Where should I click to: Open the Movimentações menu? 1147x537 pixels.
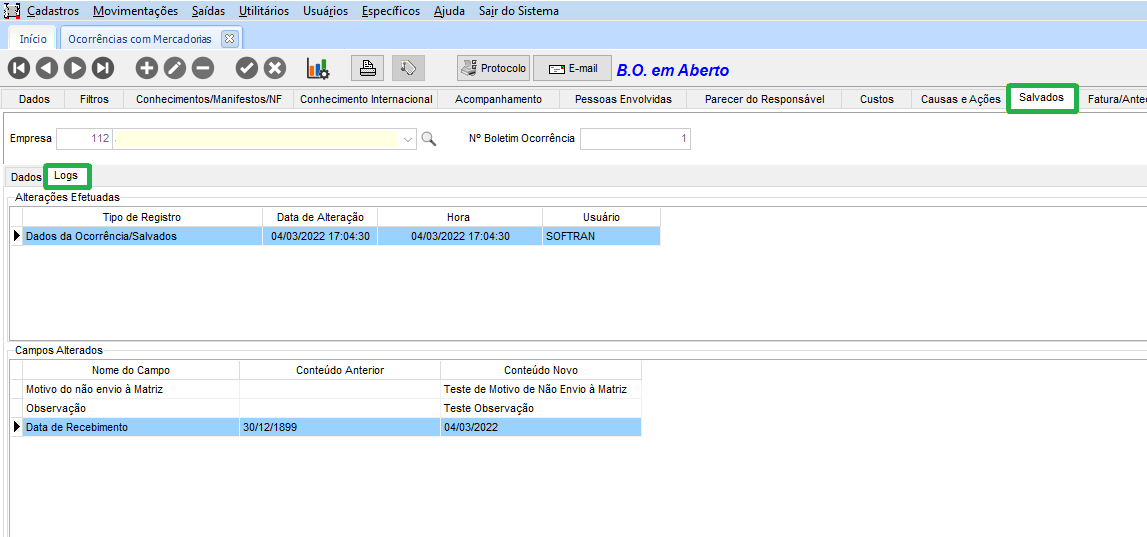point(136,11)
